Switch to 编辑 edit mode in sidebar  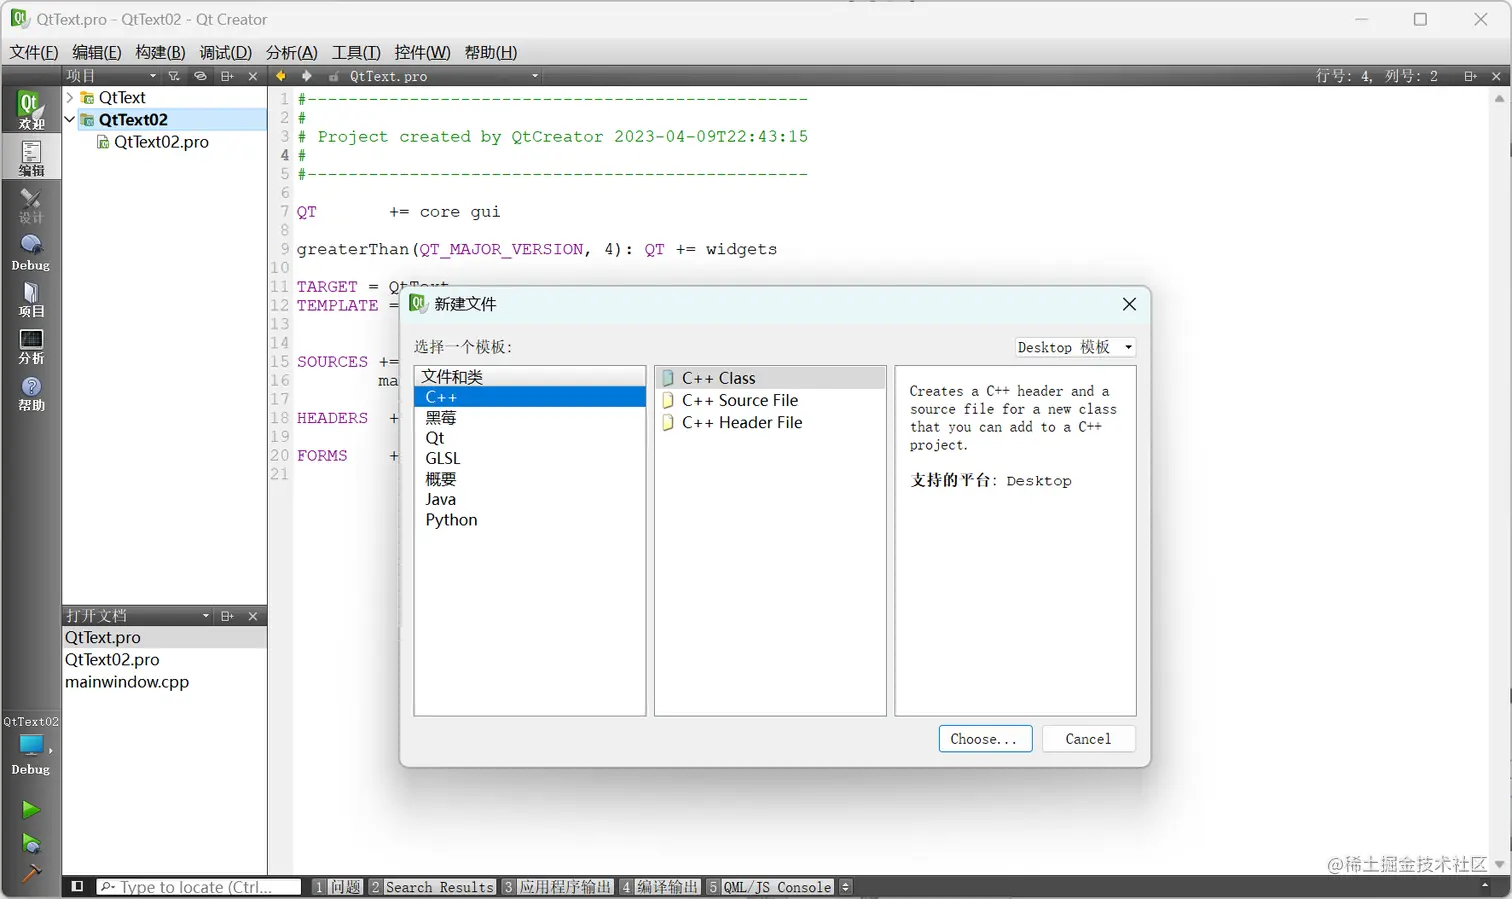(31, 157)
